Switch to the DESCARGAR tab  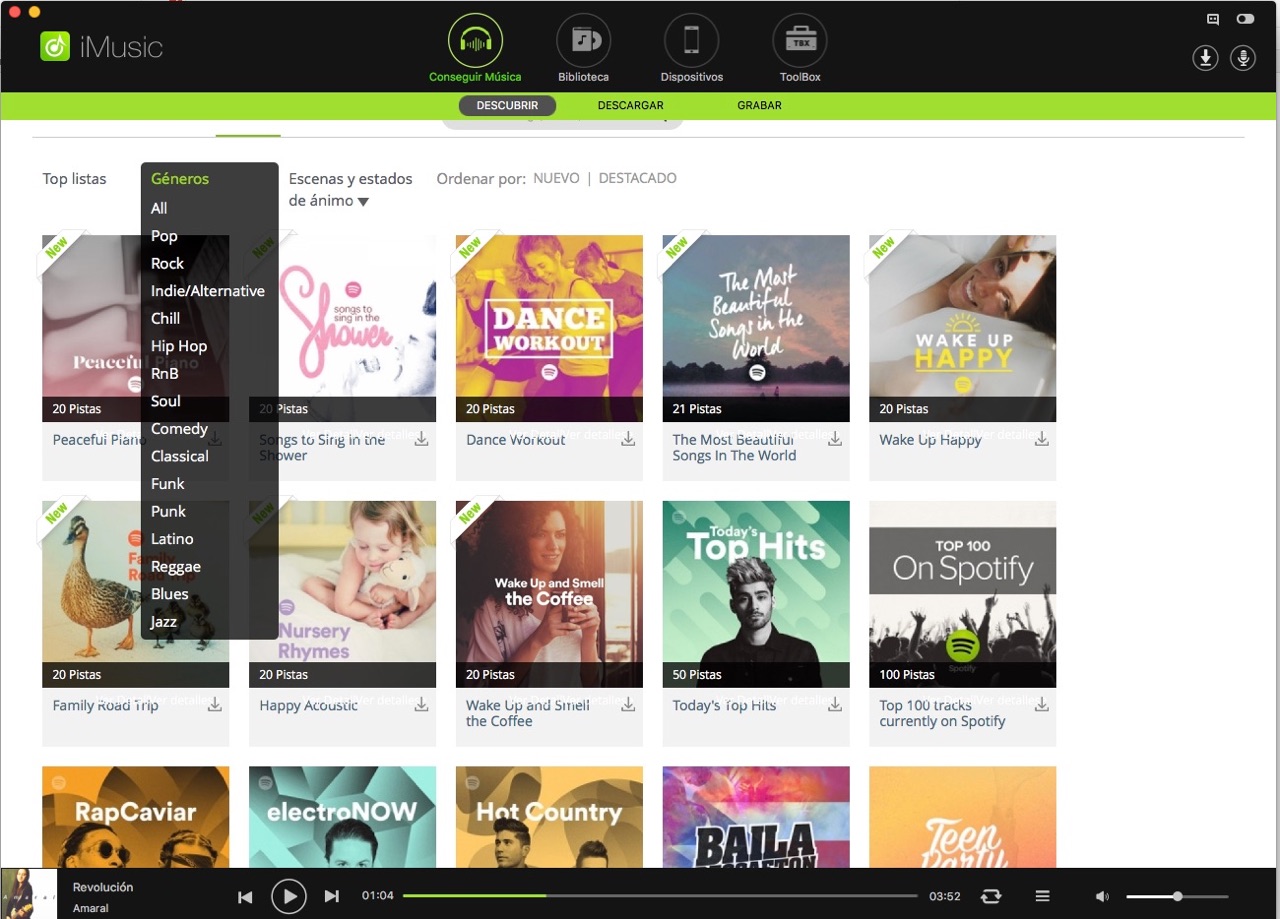point(631,105)
